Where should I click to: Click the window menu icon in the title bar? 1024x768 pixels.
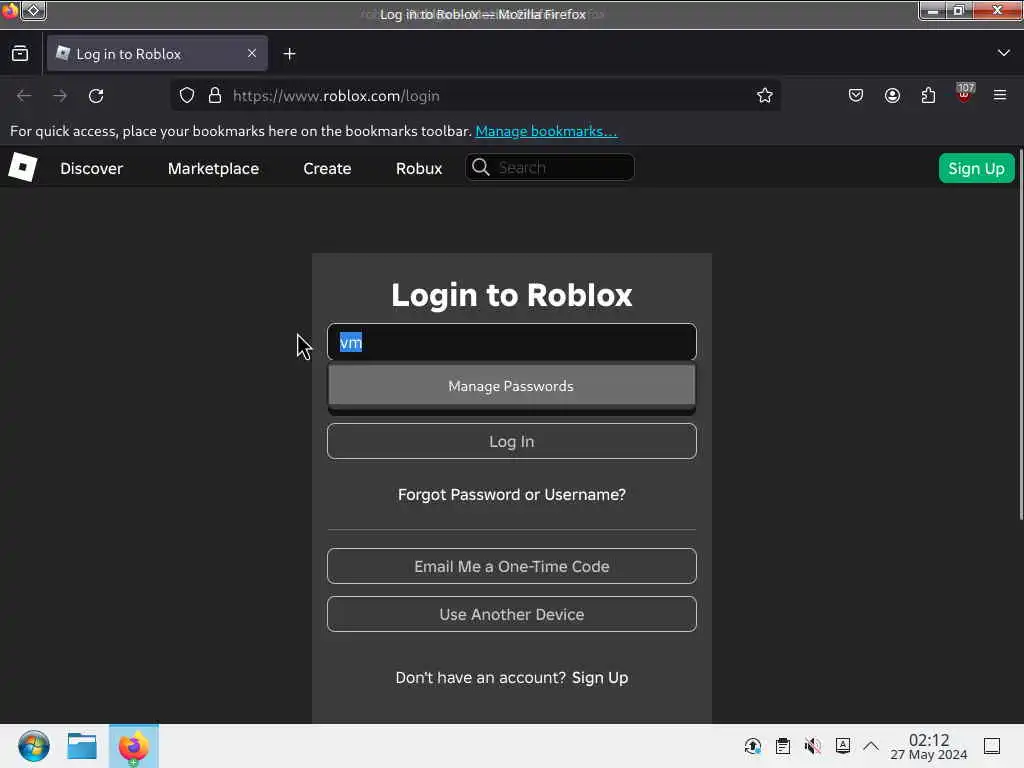click(x=33, y=11)
